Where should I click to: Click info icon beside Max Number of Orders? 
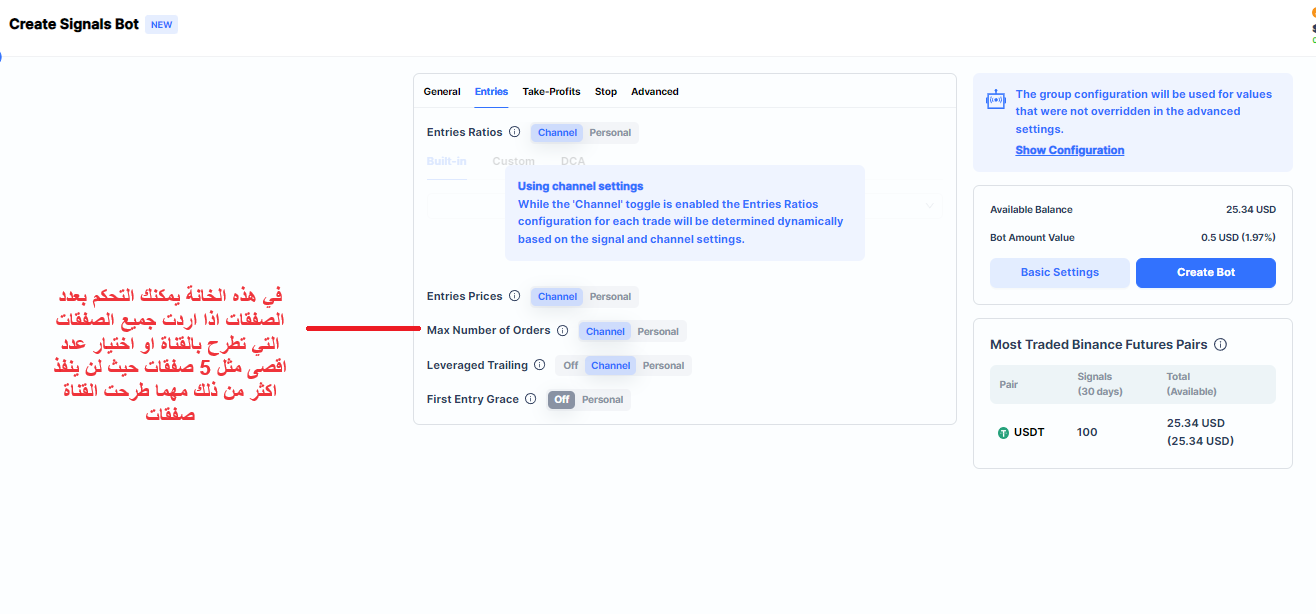(x=562, y=331)
